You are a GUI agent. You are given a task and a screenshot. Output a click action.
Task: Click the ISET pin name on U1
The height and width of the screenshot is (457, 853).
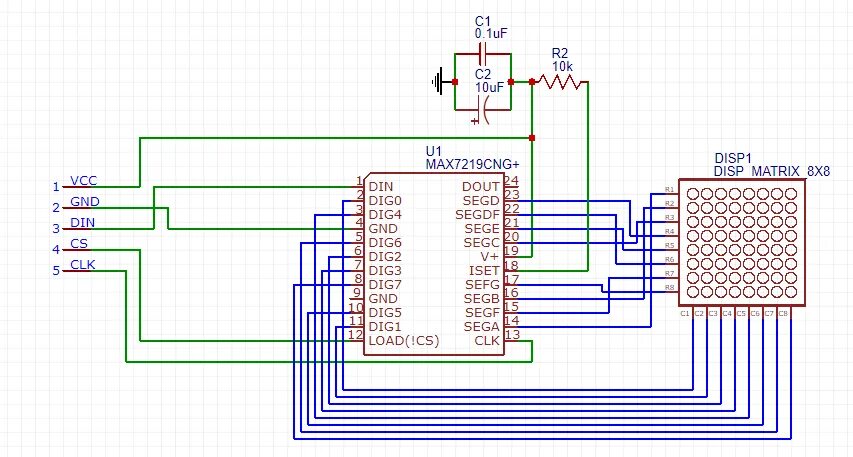click(x=484, y=270)
